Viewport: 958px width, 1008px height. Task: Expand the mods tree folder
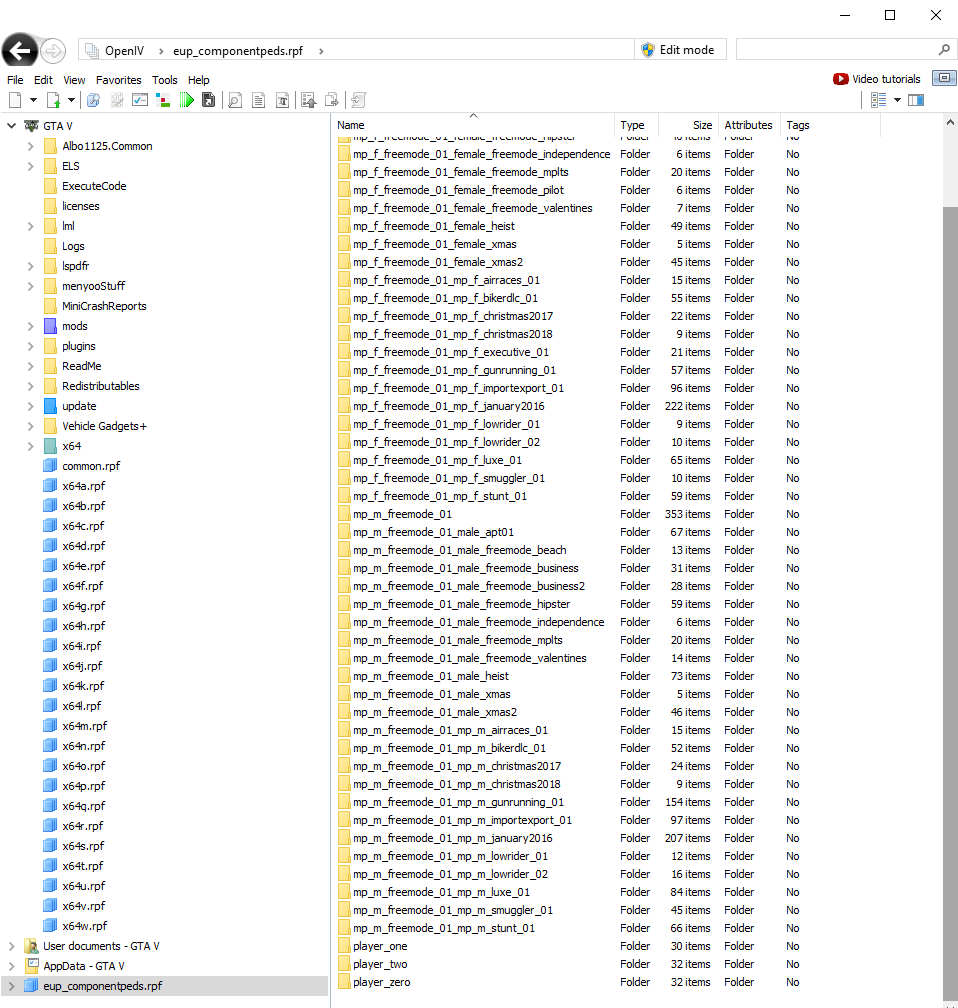point(30,326)
